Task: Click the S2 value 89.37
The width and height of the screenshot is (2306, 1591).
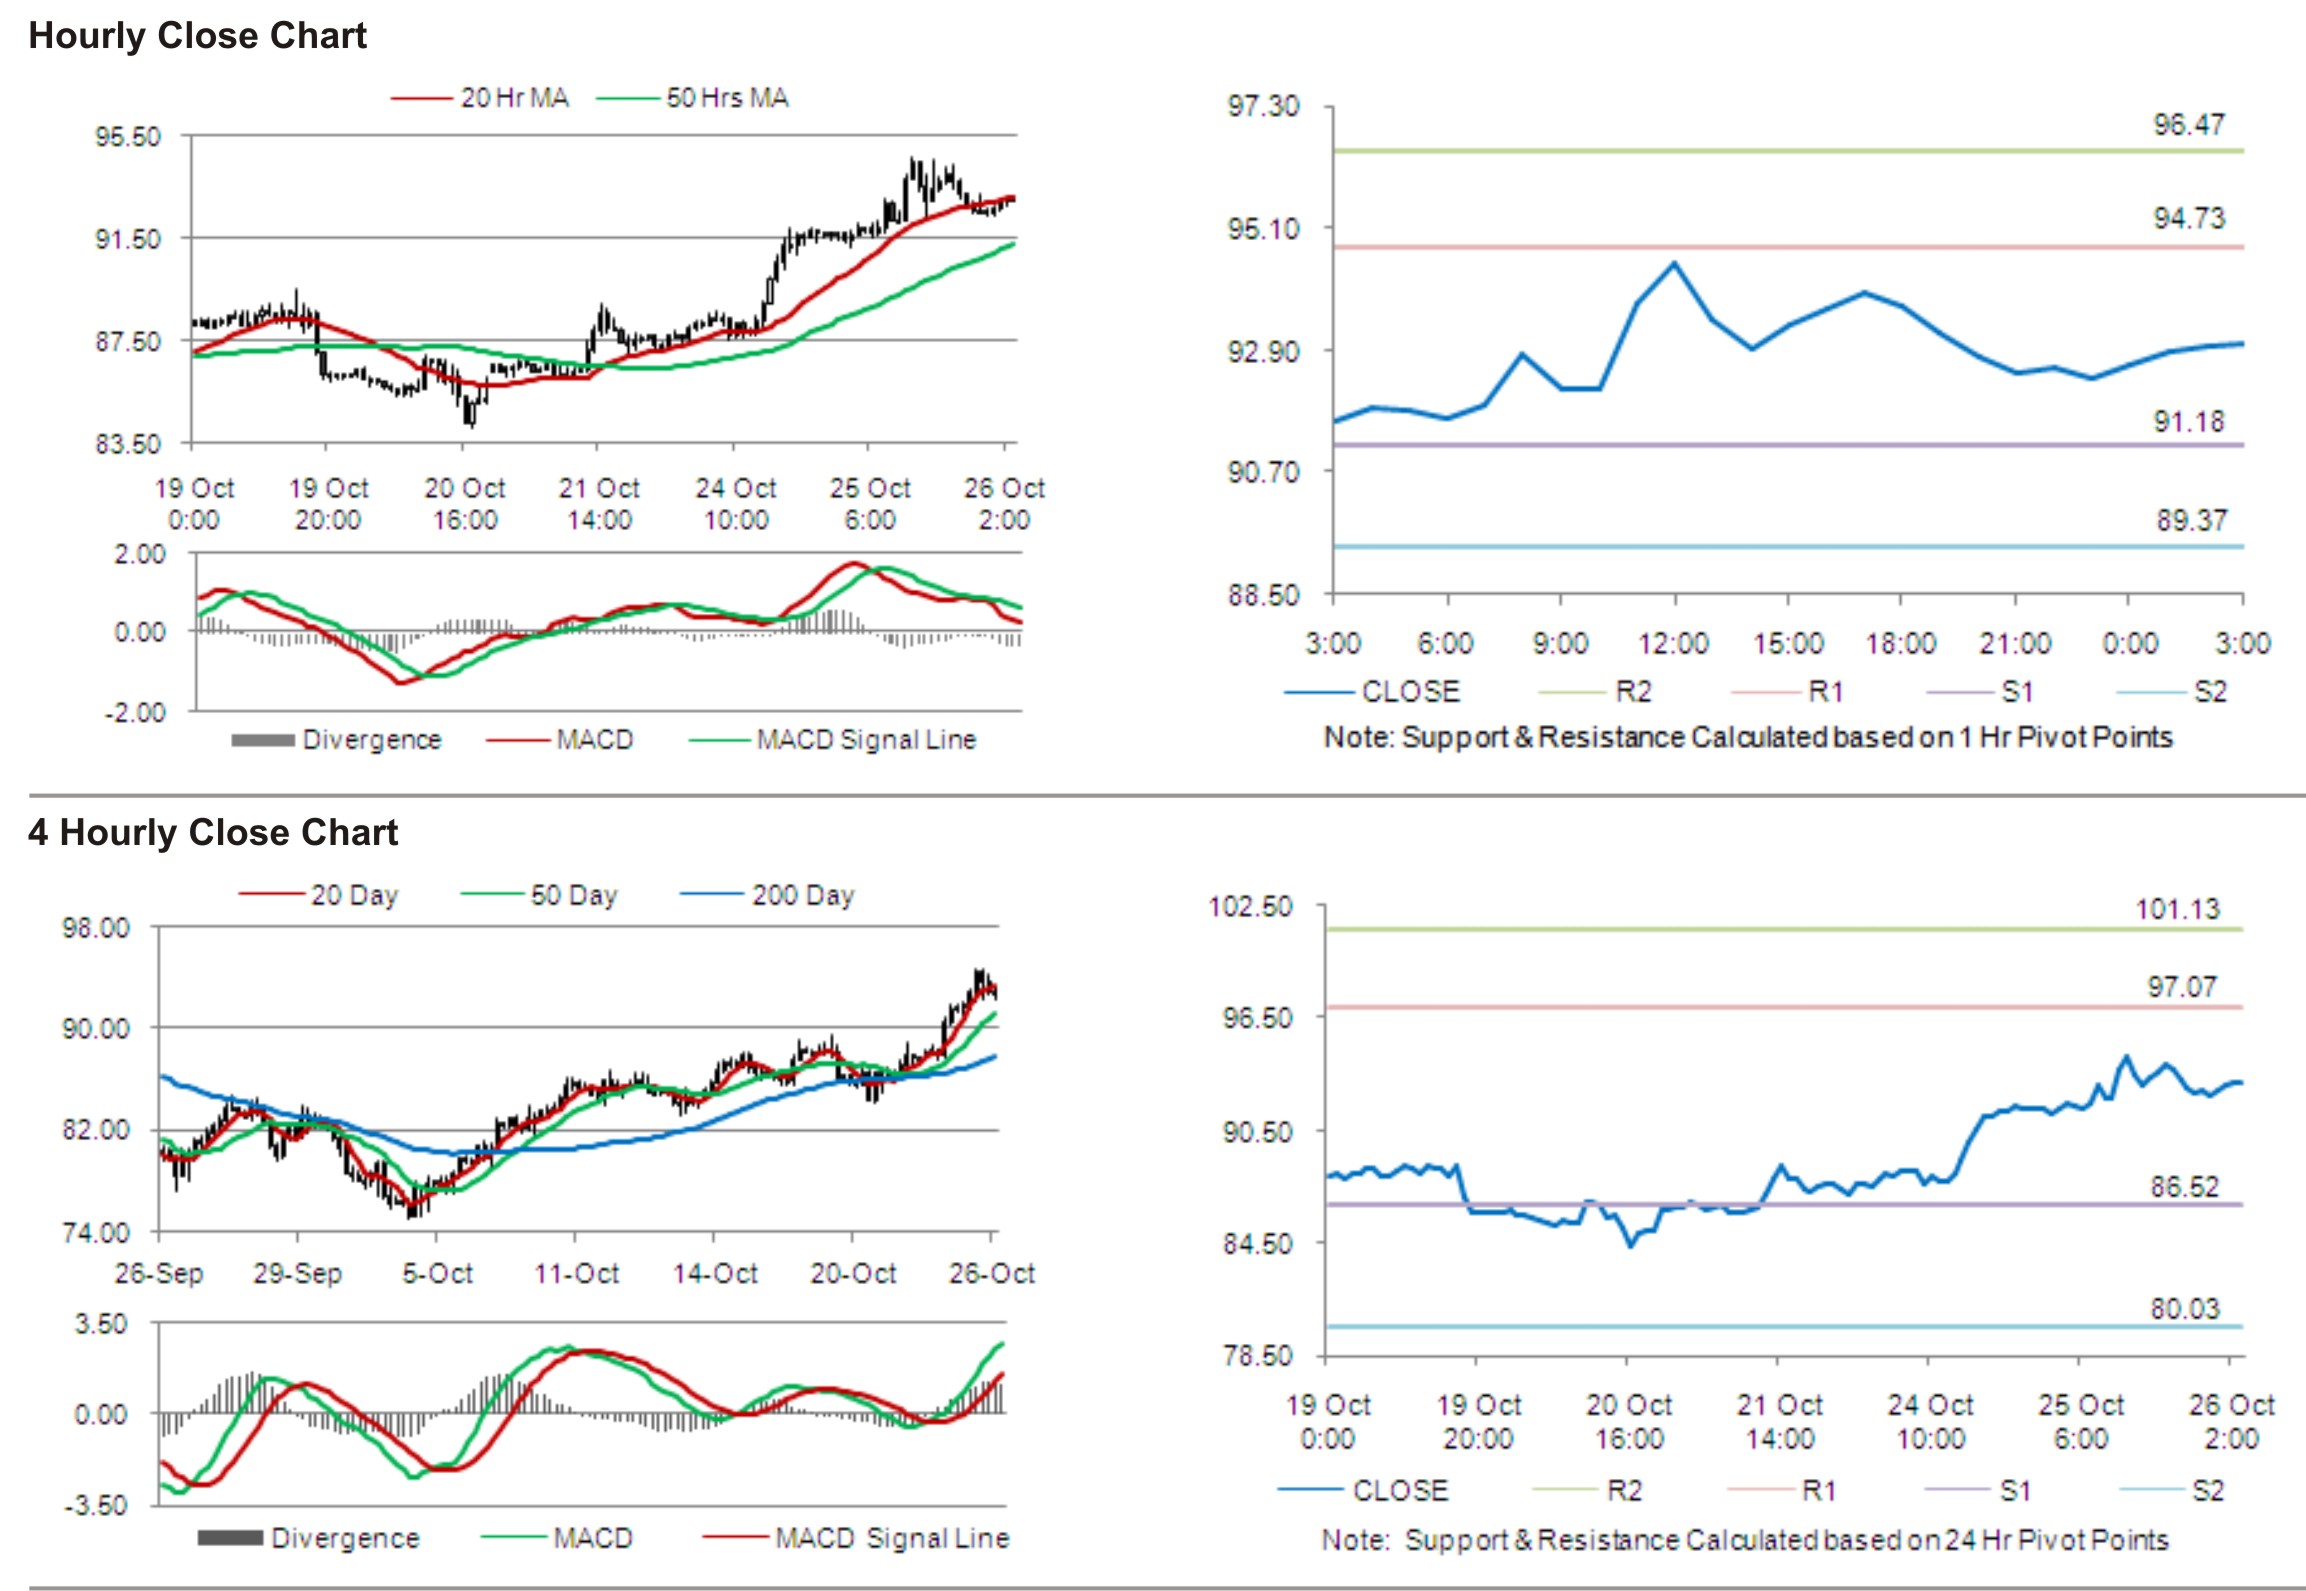Action: point(2191,520)
